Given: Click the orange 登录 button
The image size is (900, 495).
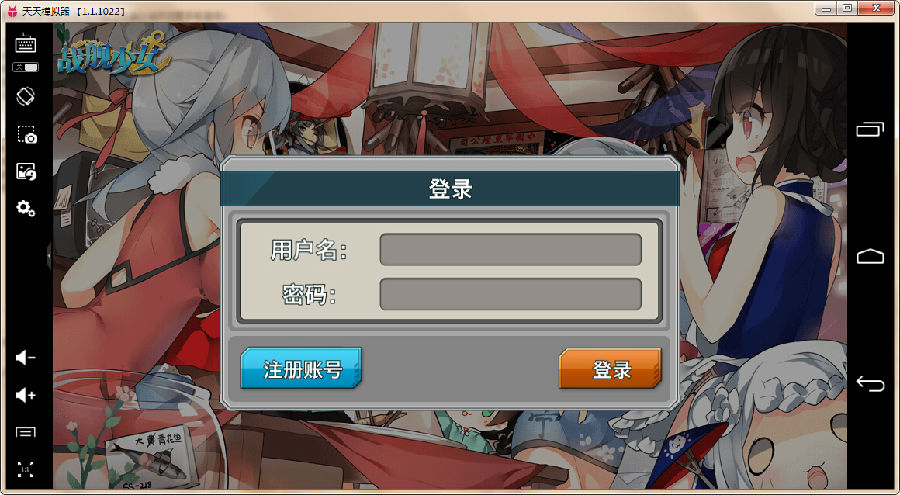Looking at the screenshot, I should [610, 368].
